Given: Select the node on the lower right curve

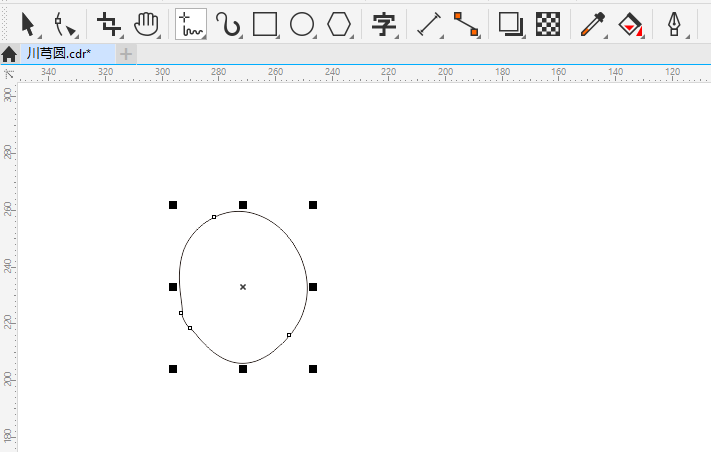Looking at the screenshot, I should coord(289,335).
